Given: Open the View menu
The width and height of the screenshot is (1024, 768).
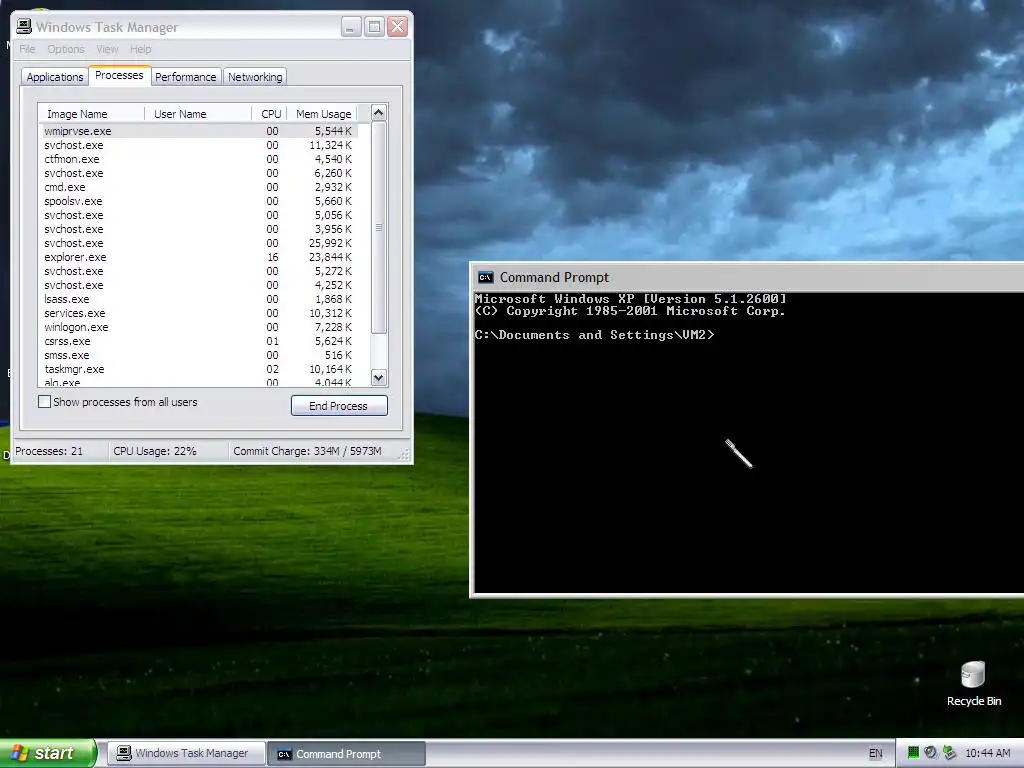Looking at the screenshot, I should pyautogui.click(x=107, y=49).
